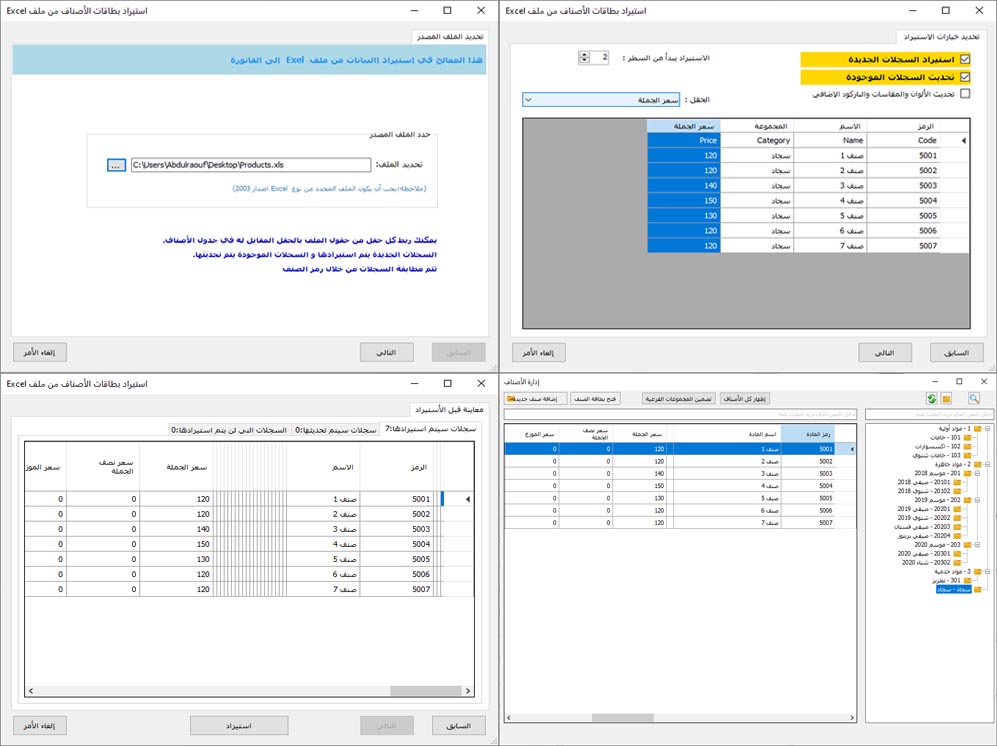997x746 pixels.
Task: Click the preview grid horizontal scrollbar thumb
Action: (425, 691)
